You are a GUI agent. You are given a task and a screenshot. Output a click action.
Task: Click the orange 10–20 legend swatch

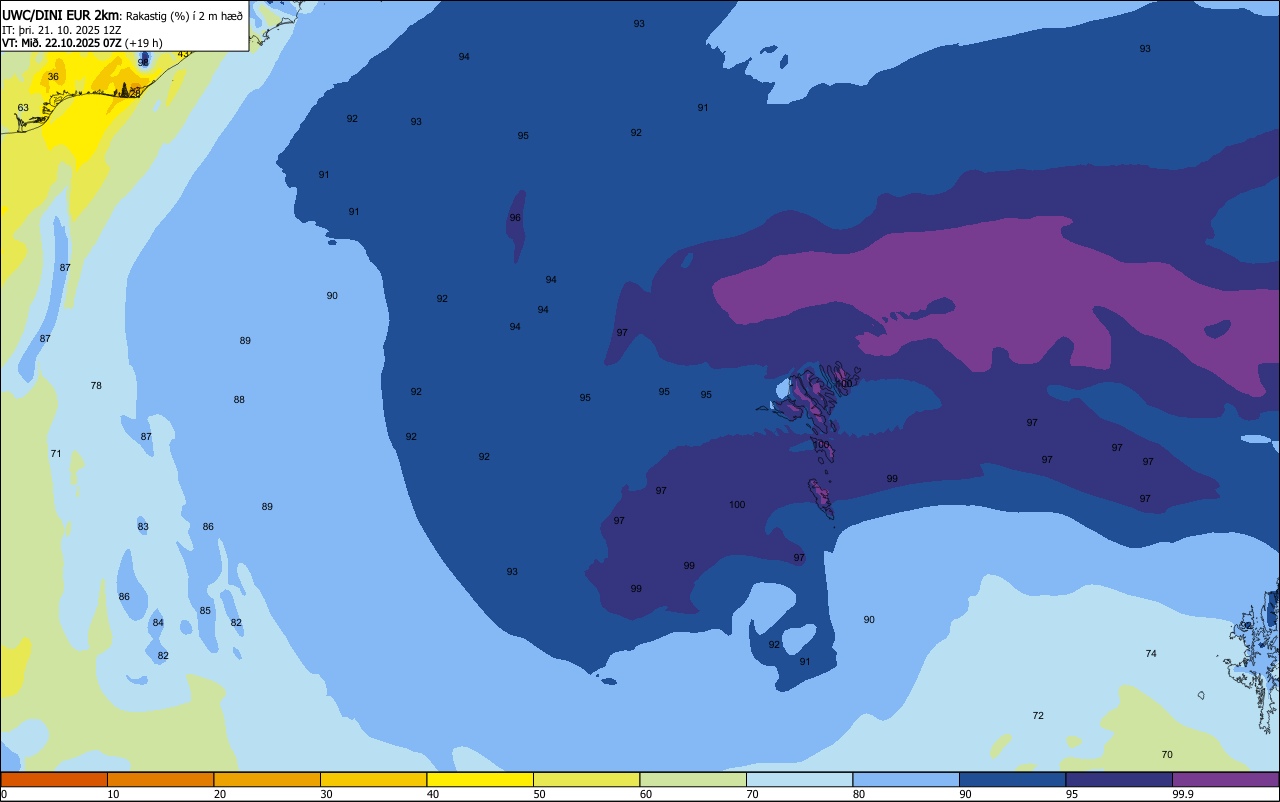tap(161, 779)
